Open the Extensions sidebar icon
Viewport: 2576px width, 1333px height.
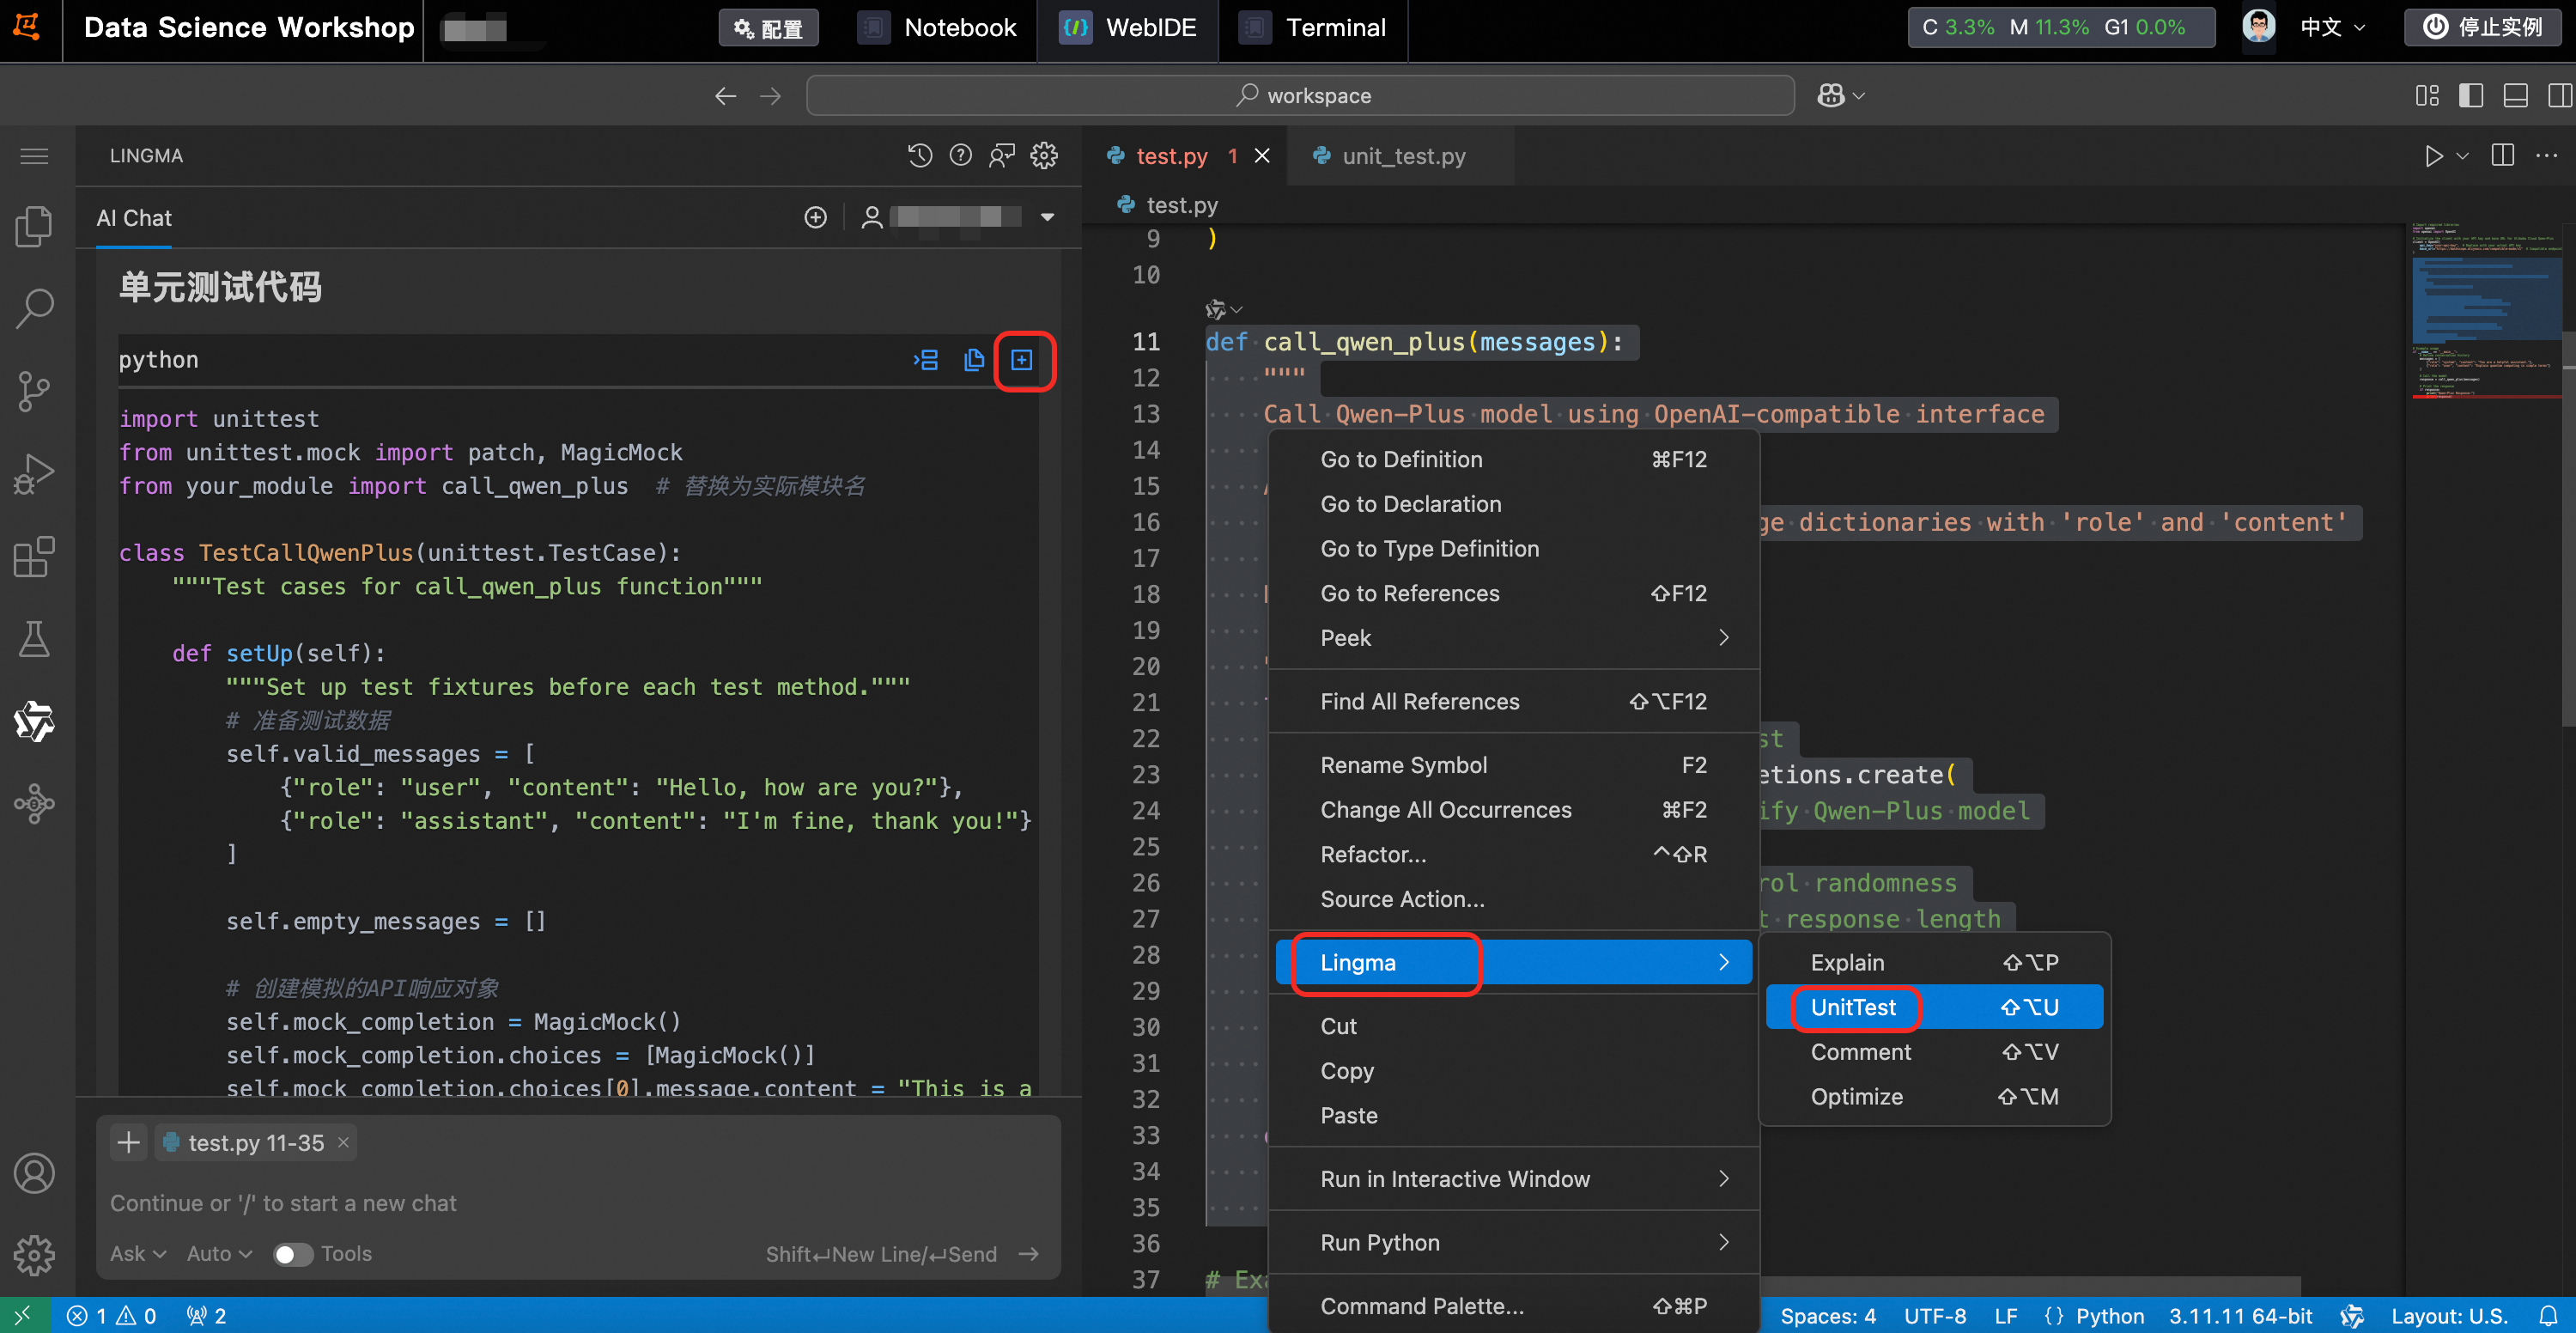tap(34, 557)
